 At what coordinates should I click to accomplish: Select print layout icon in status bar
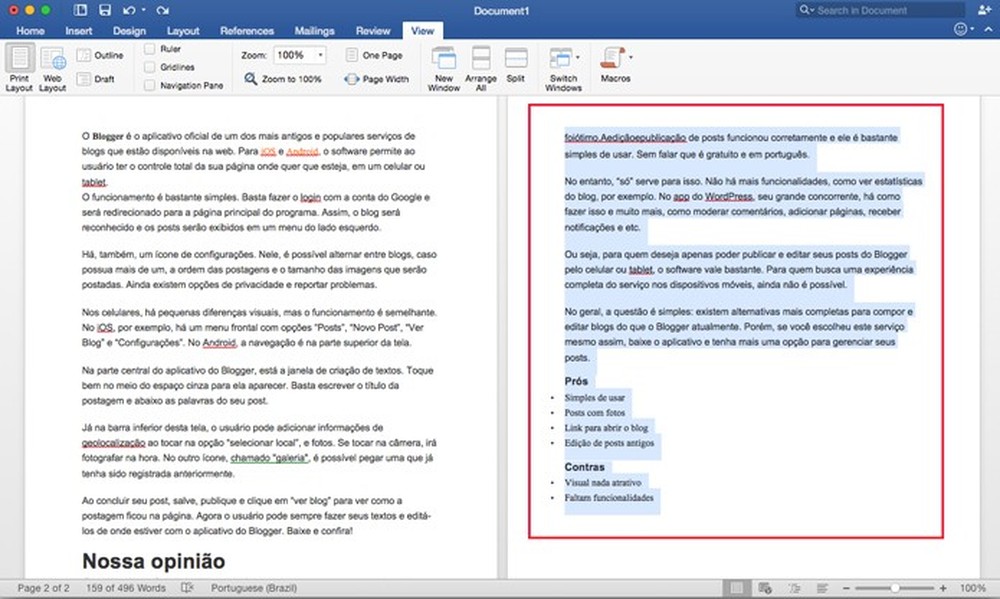[736, 588]
